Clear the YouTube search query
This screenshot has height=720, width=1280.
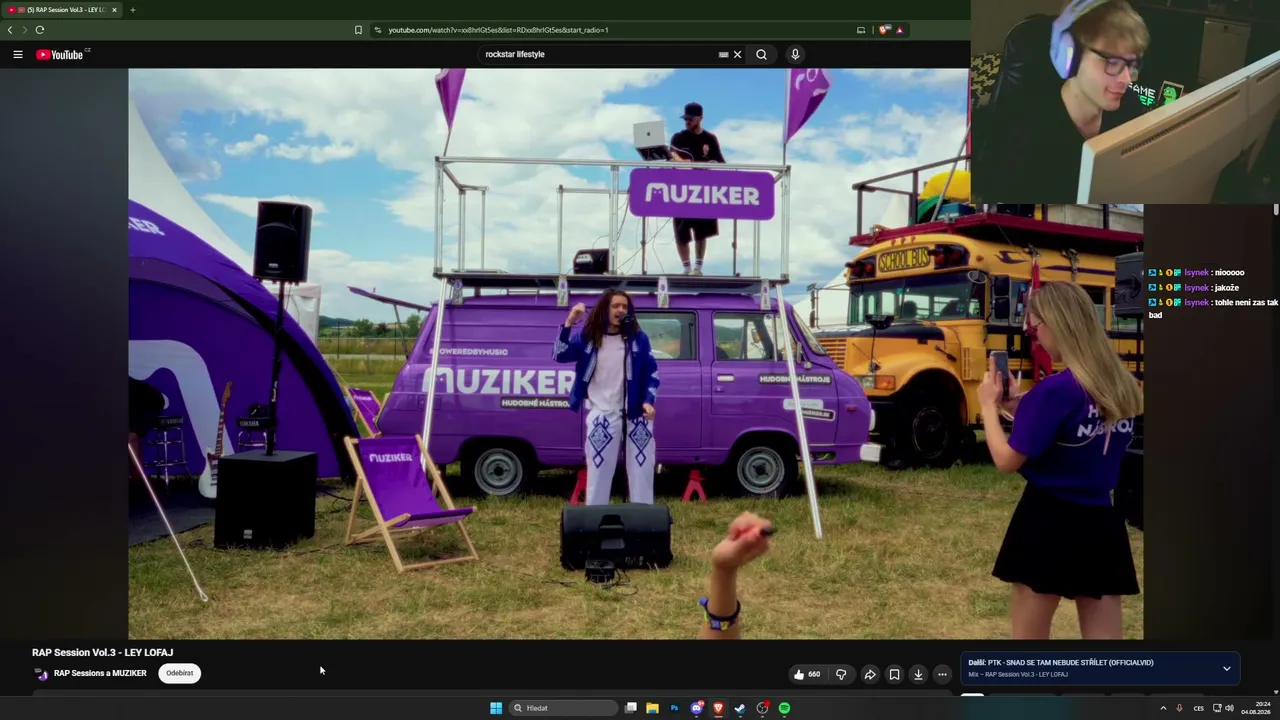tap(738, 54)
